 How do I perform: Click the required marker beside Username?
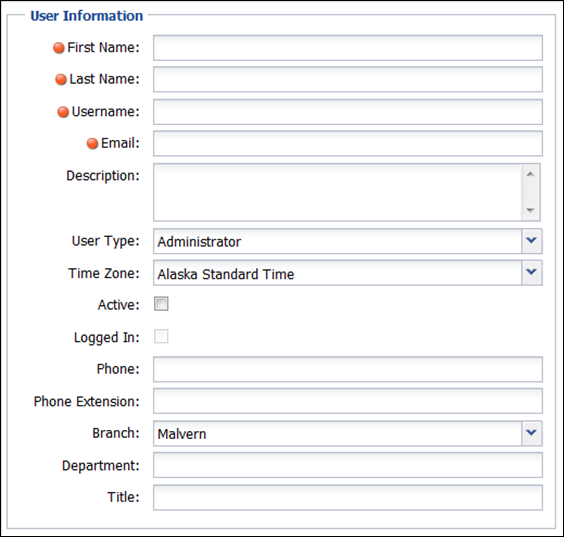coord(63,112)
